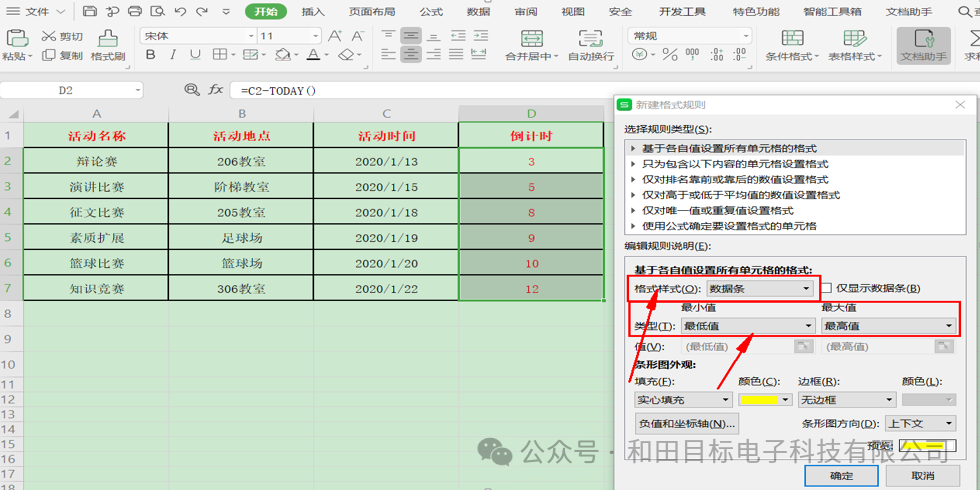Toggle Bold formatting
The height and width of the screenshot is (490, 980).
[x=150, y=55]
